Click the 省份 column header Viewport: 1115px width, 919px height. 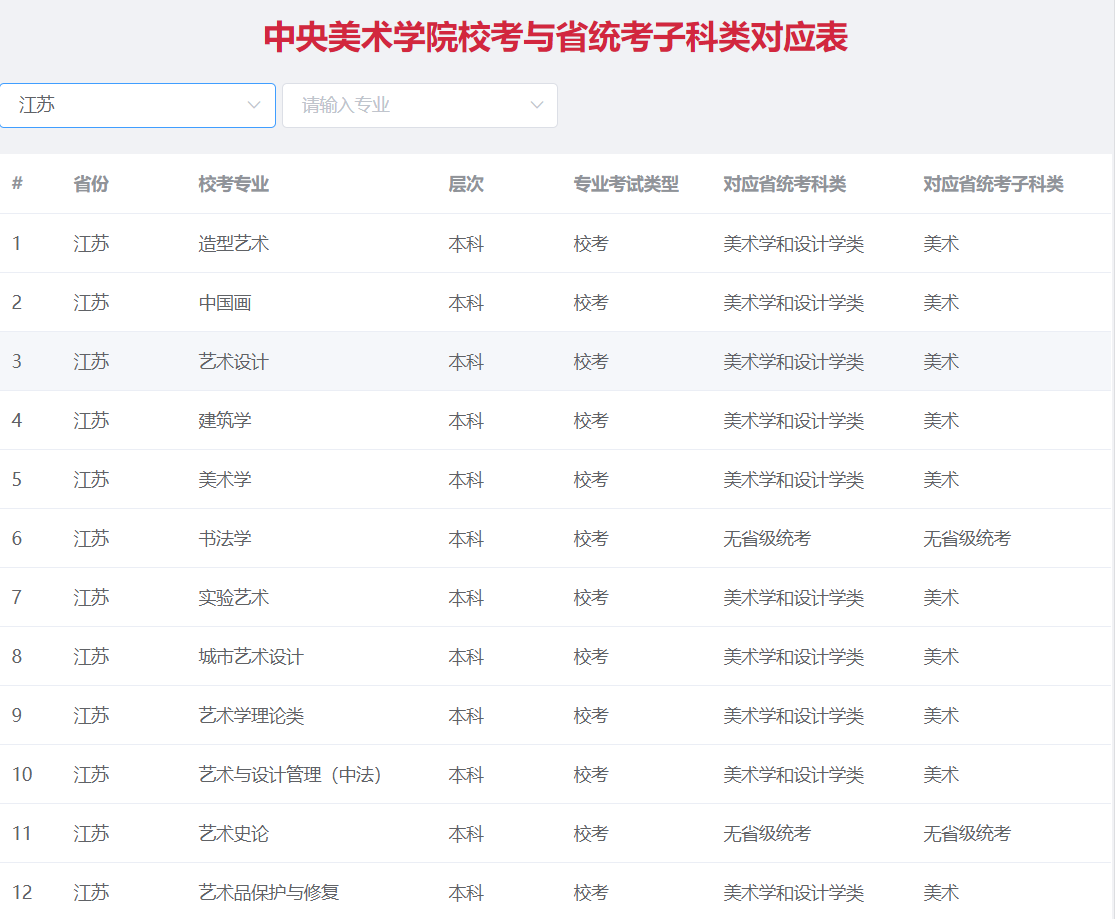91,184
